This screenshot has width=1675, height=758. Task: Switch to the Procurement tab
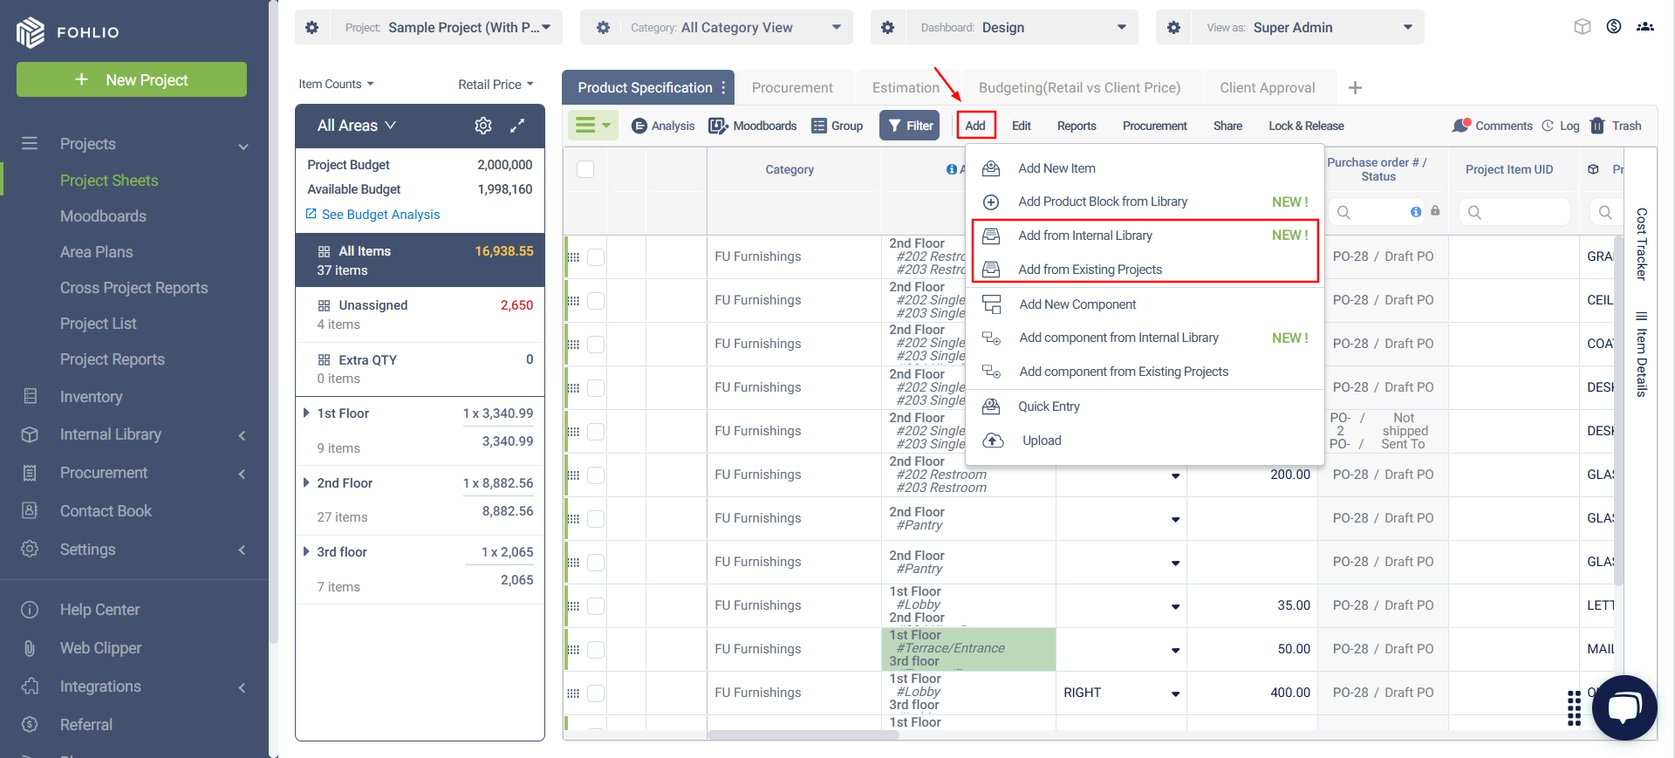point(792,88)
